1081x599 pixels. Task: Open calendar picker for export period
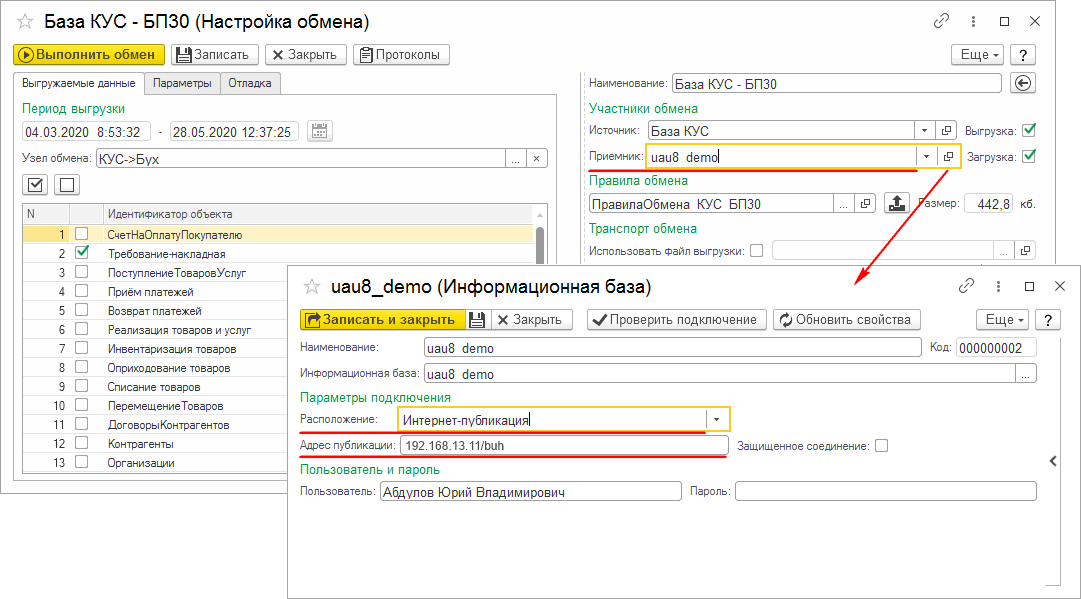pos(320,131)
